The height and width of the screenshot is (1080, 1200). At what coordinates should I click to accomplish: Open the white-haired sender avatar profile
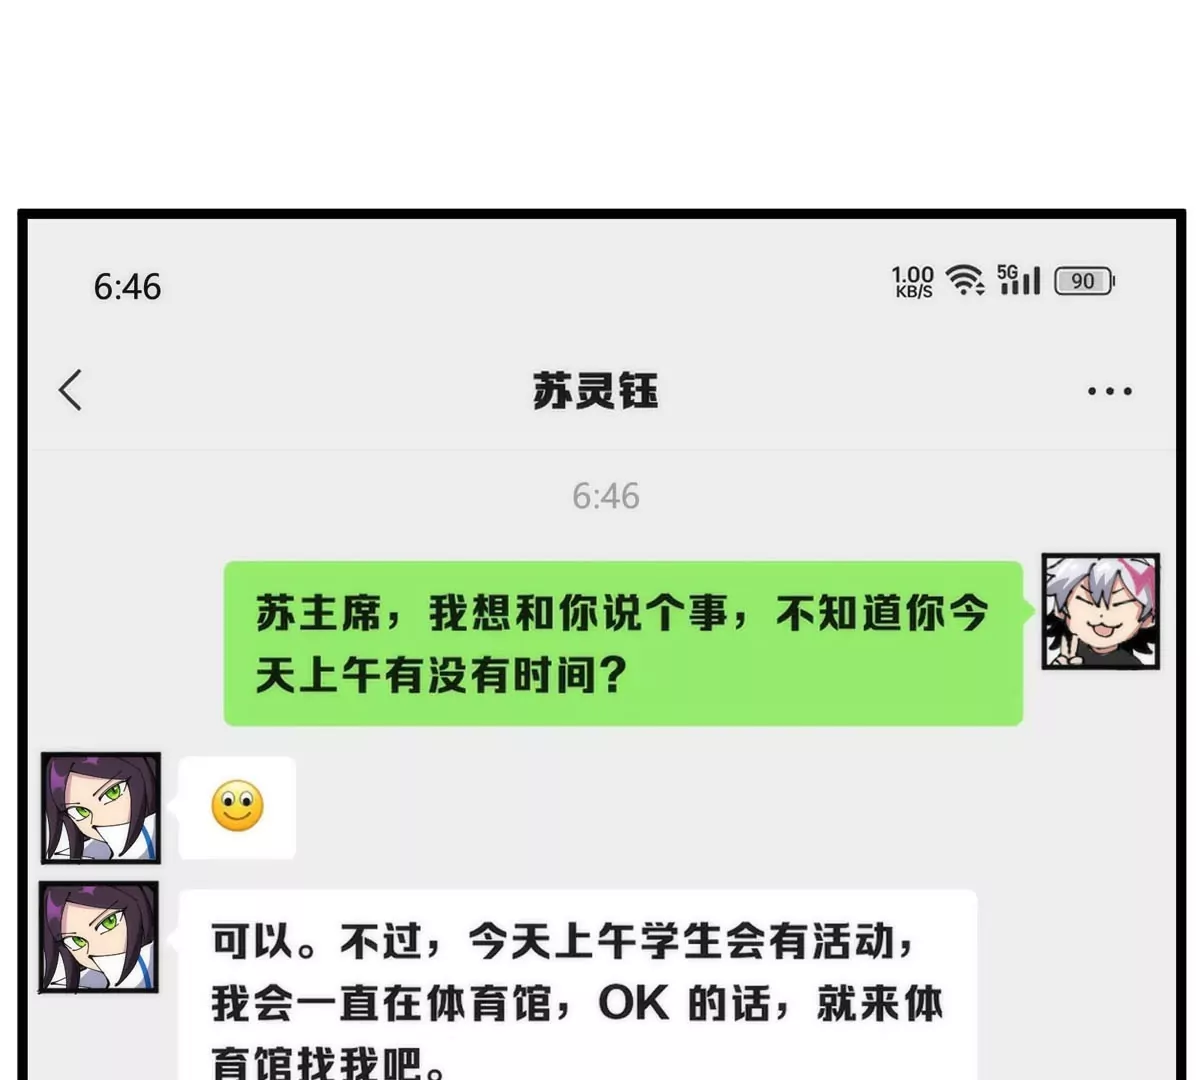point(1101,611)
